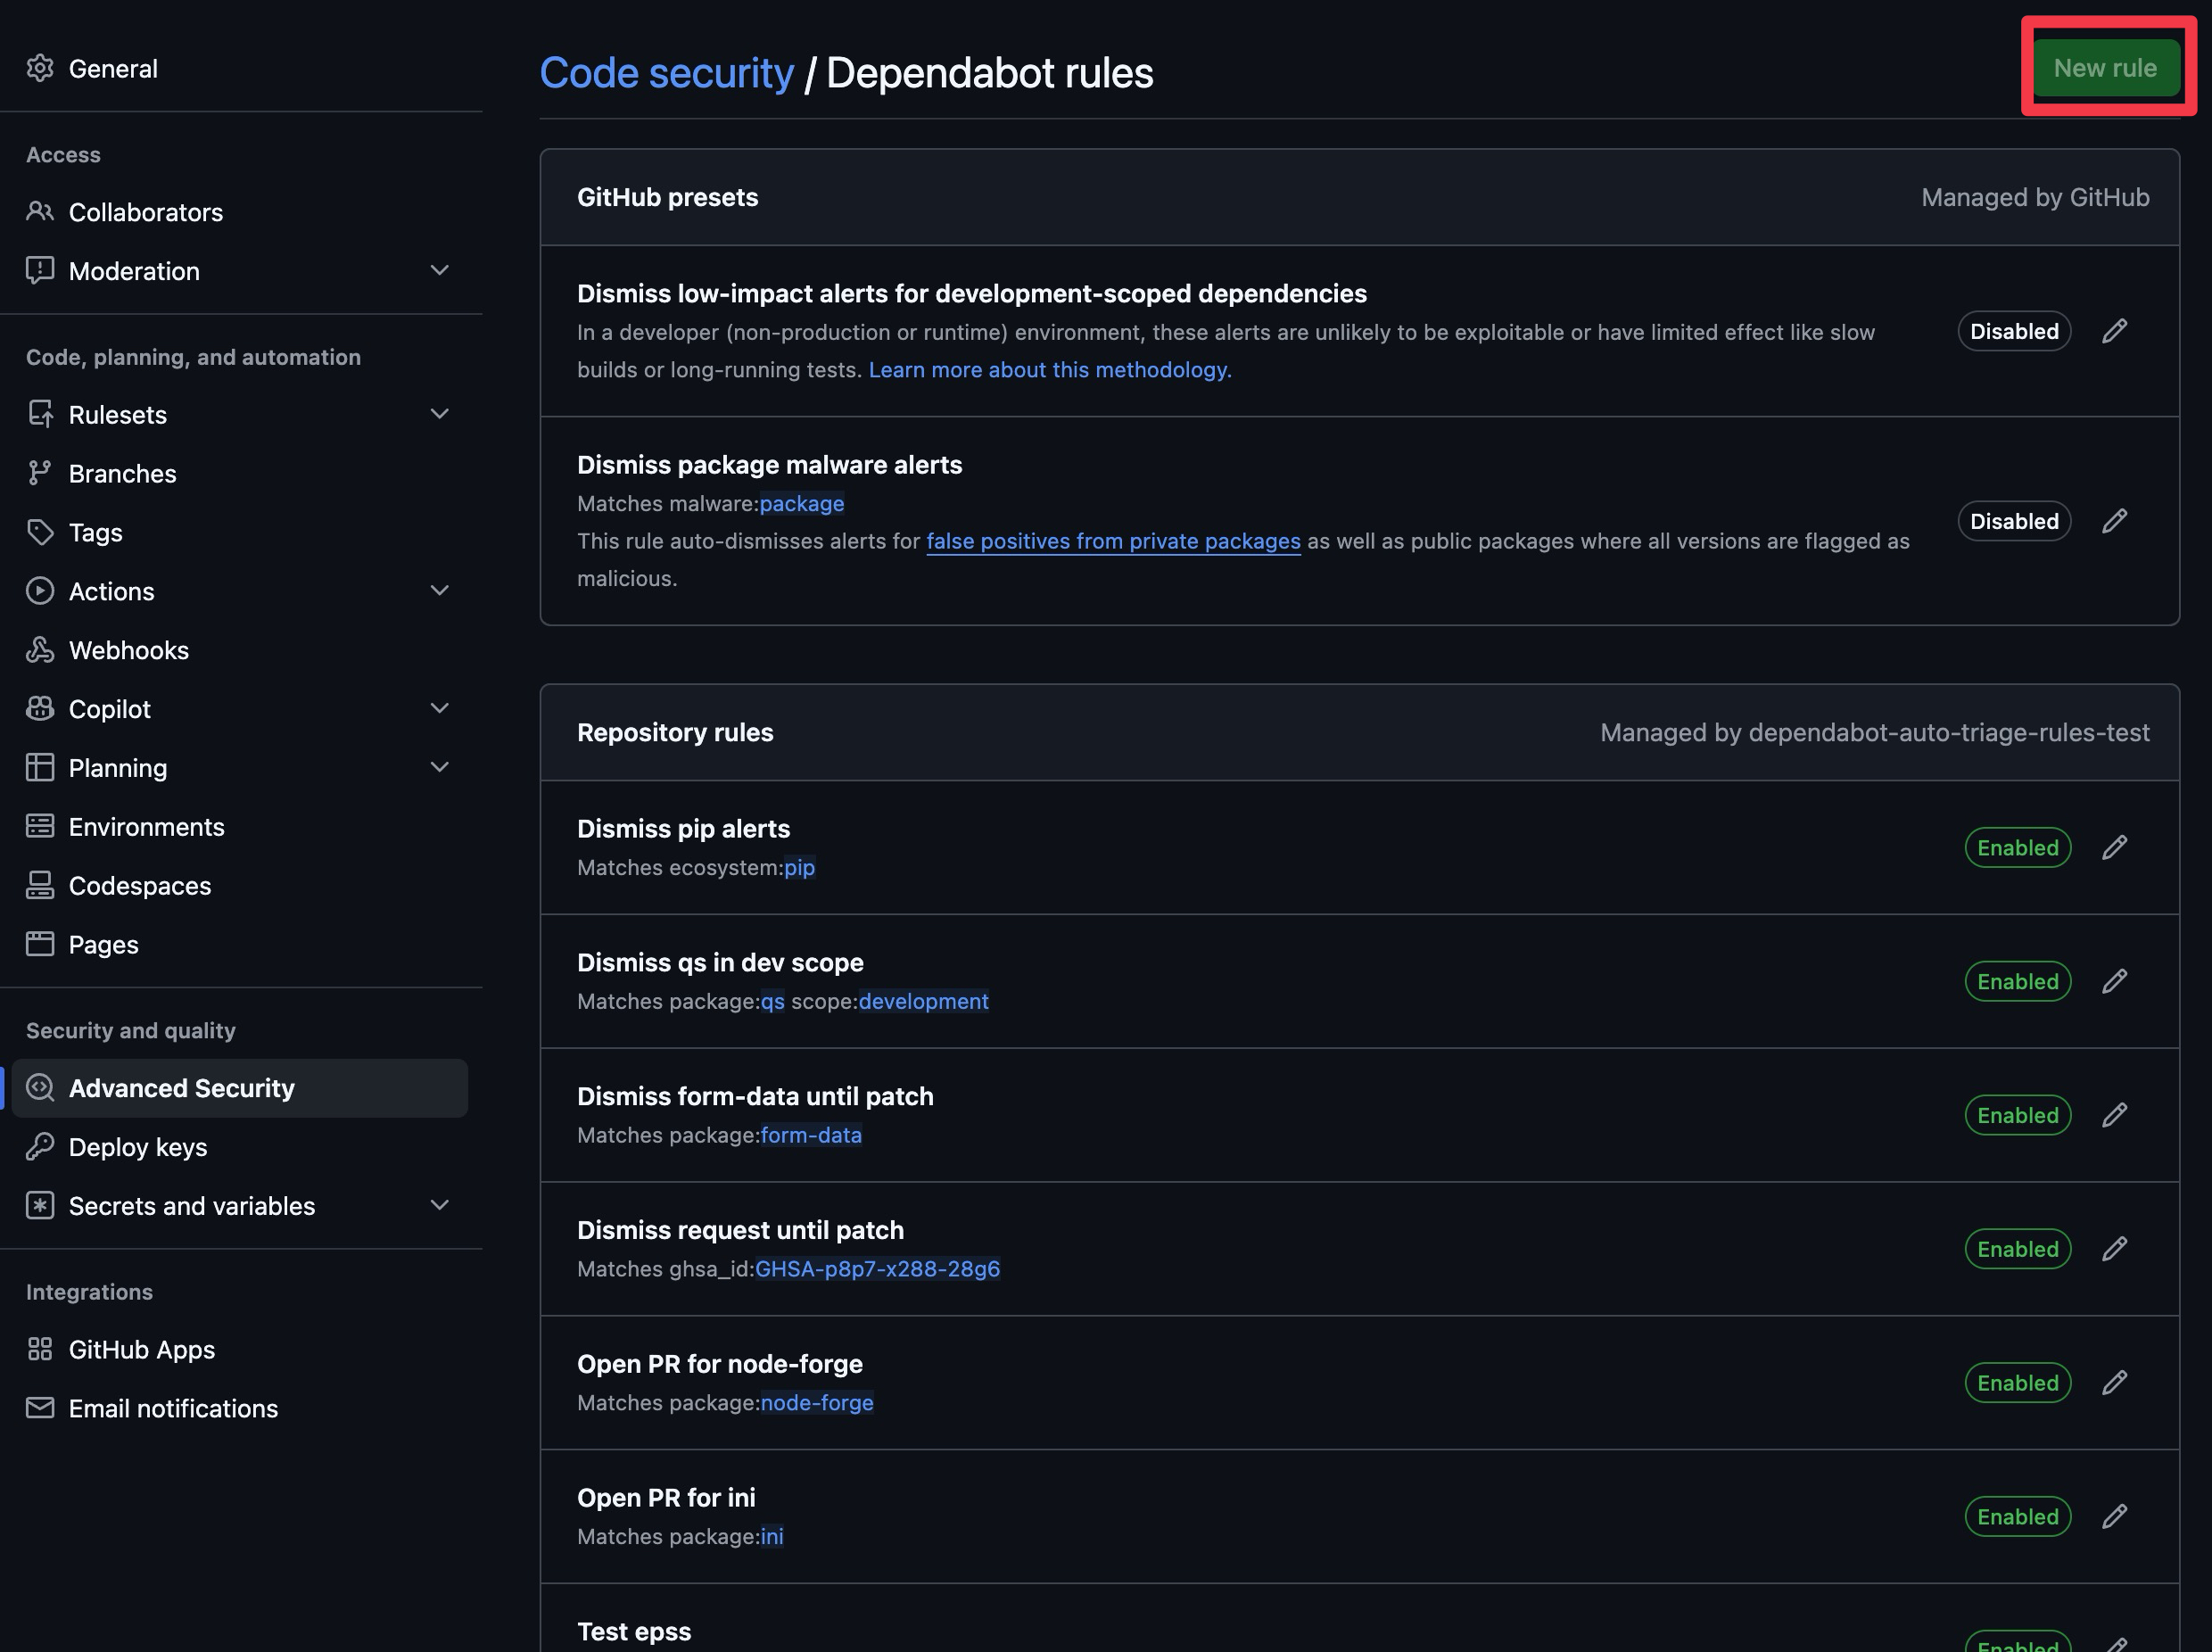Navigate to Webhooks settings

click(240, 650)
